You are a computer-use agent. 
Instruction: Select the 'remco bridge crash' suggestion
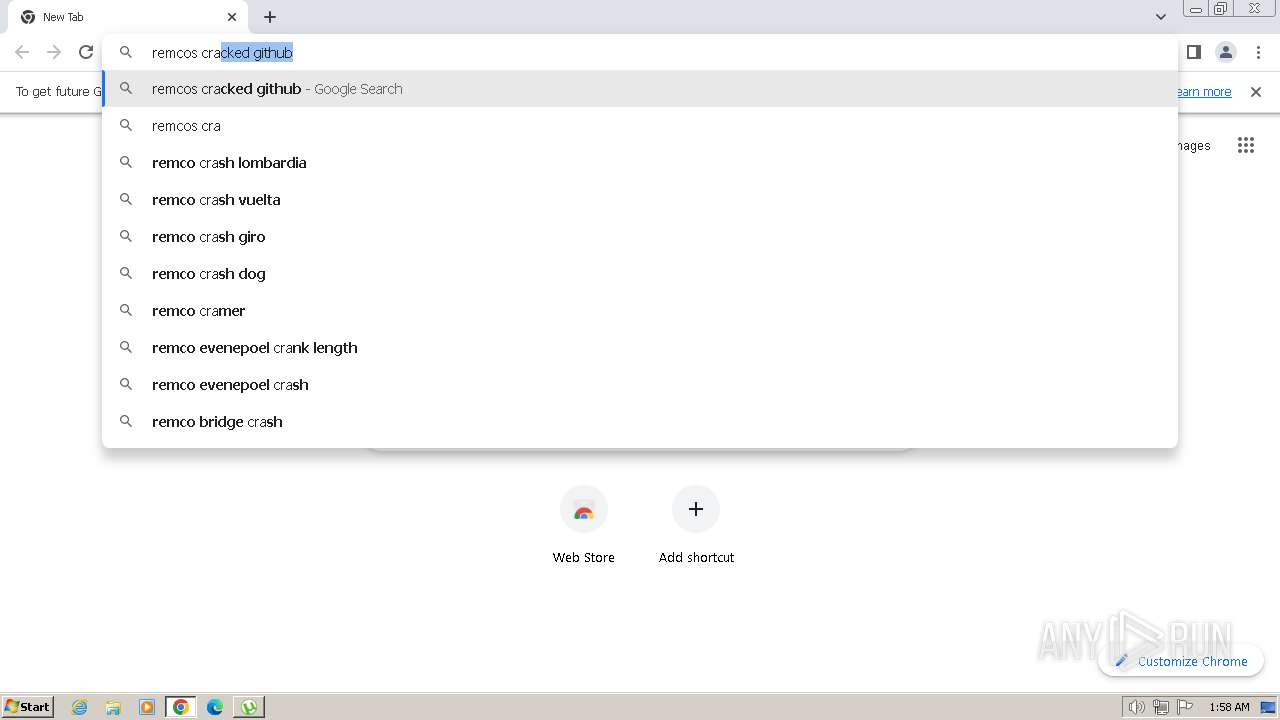640,422
